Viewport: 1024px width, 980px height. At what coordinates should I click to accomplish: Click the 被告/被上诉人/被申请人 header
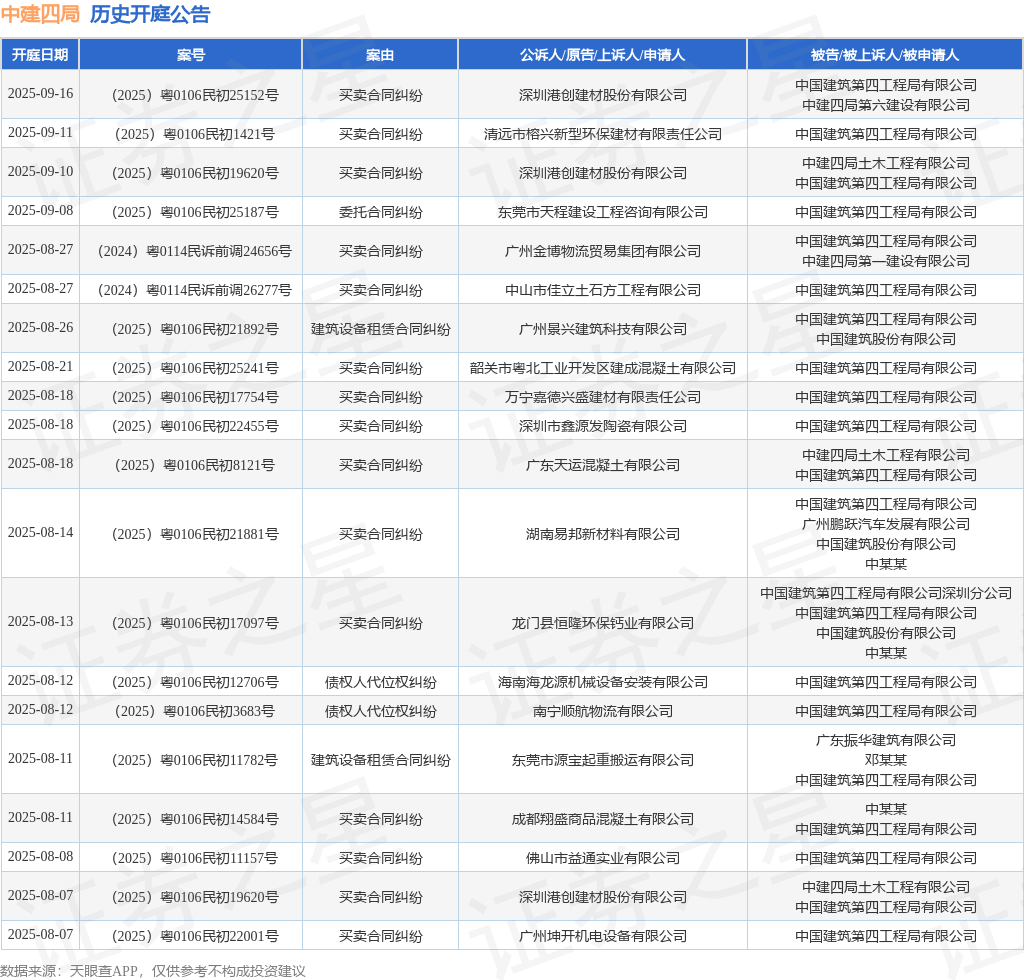(885, 55)
